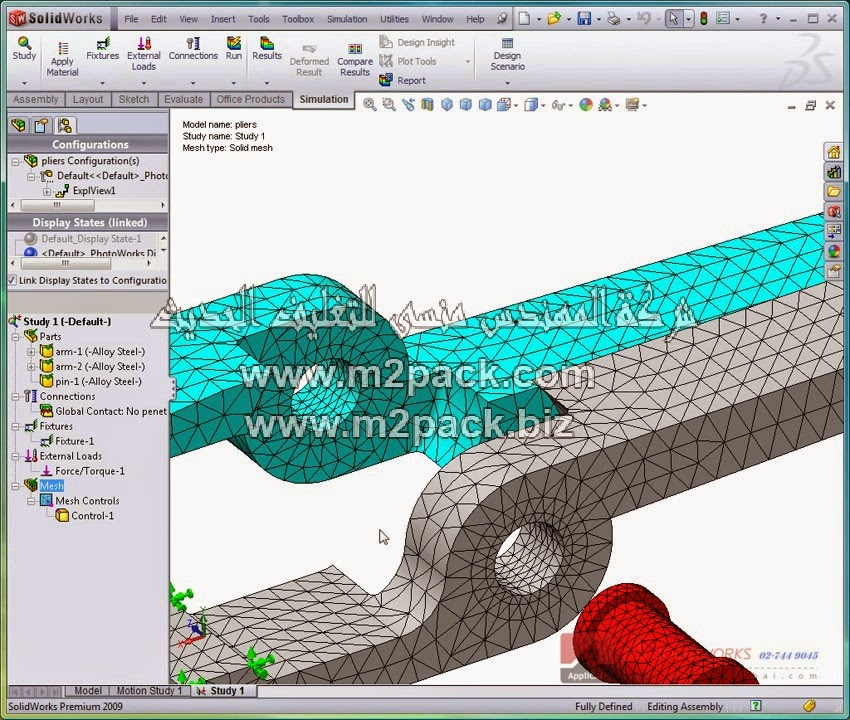
Task: Click the Save toolbar icon
Action: 584,19
